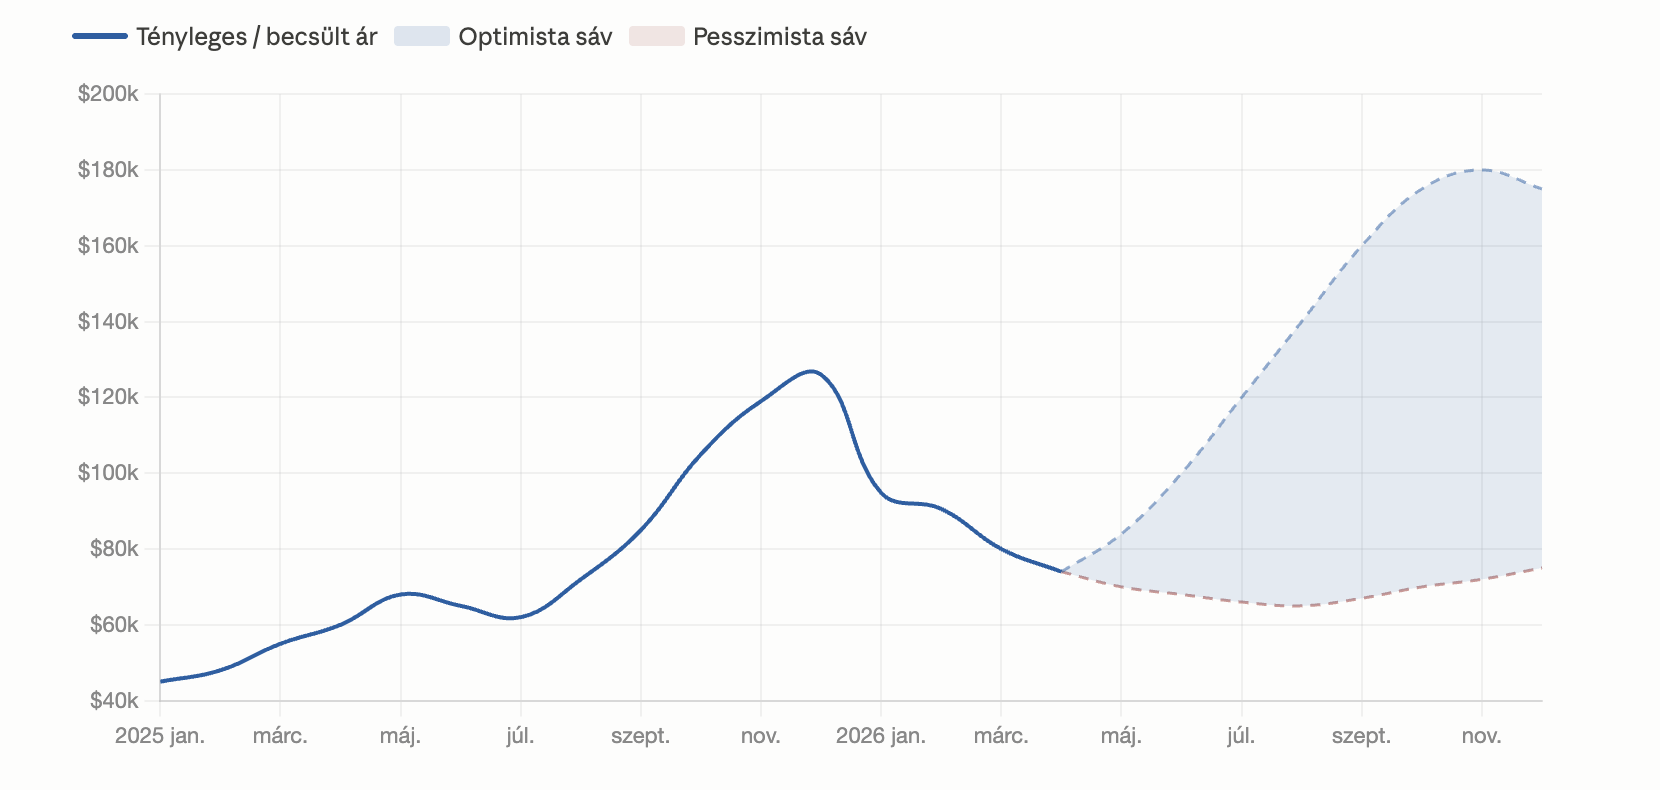Screen dimensions: 1660x790
Task: Click the $200k y-axis label
Action: pyautogui.click(x=108, y=94)
